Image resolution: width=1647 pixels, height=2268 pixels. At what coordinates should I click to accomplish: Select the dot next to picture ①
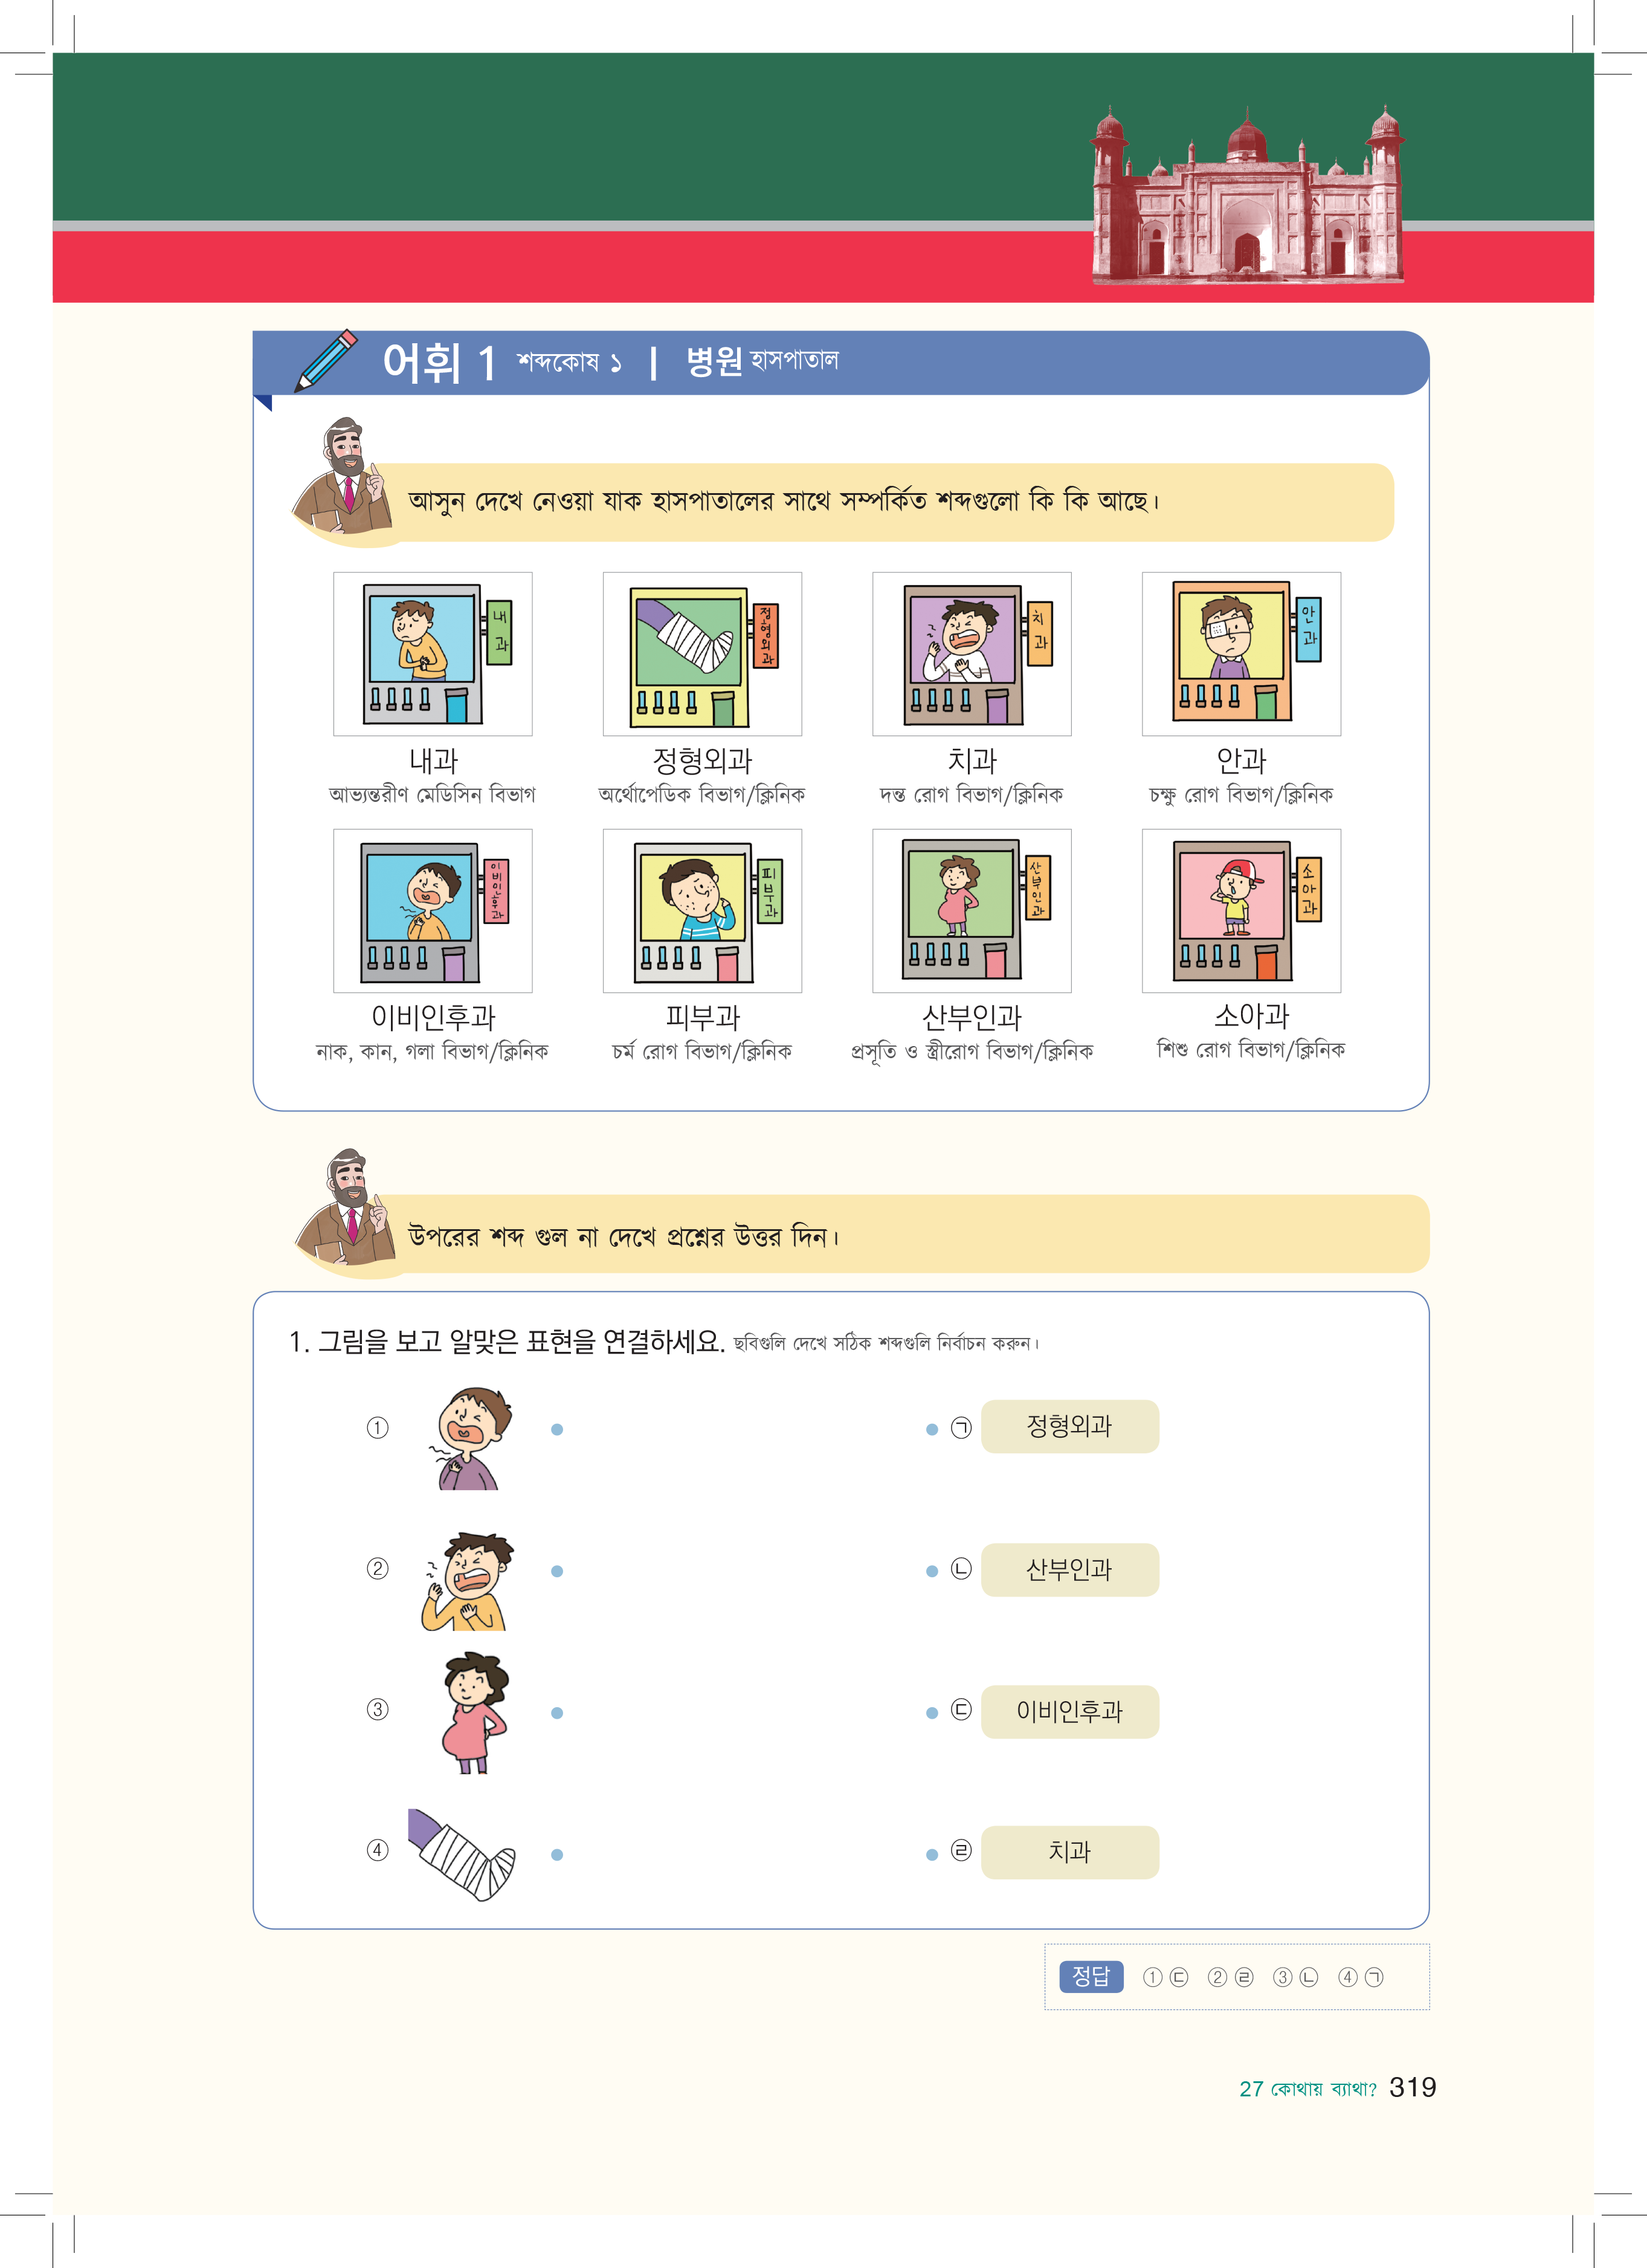pyautogui.click(x=557, y=1429)
